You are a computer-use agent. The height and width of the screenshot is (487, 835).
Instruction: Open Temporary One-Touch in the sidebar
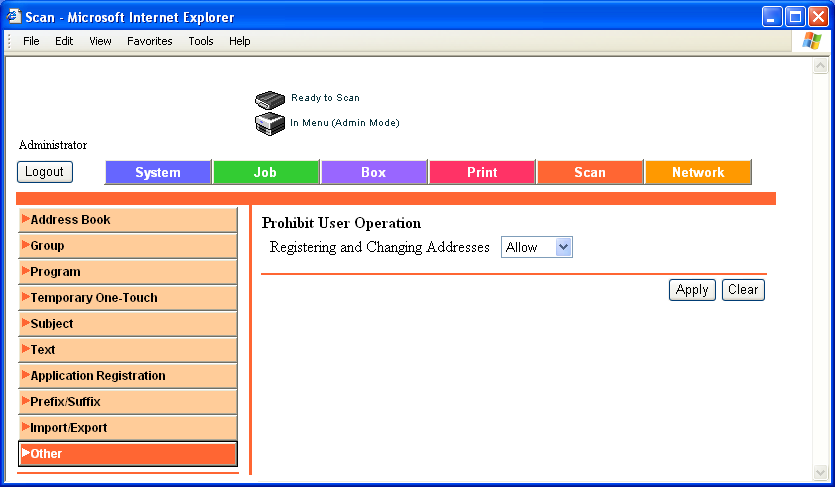(128, 298)
